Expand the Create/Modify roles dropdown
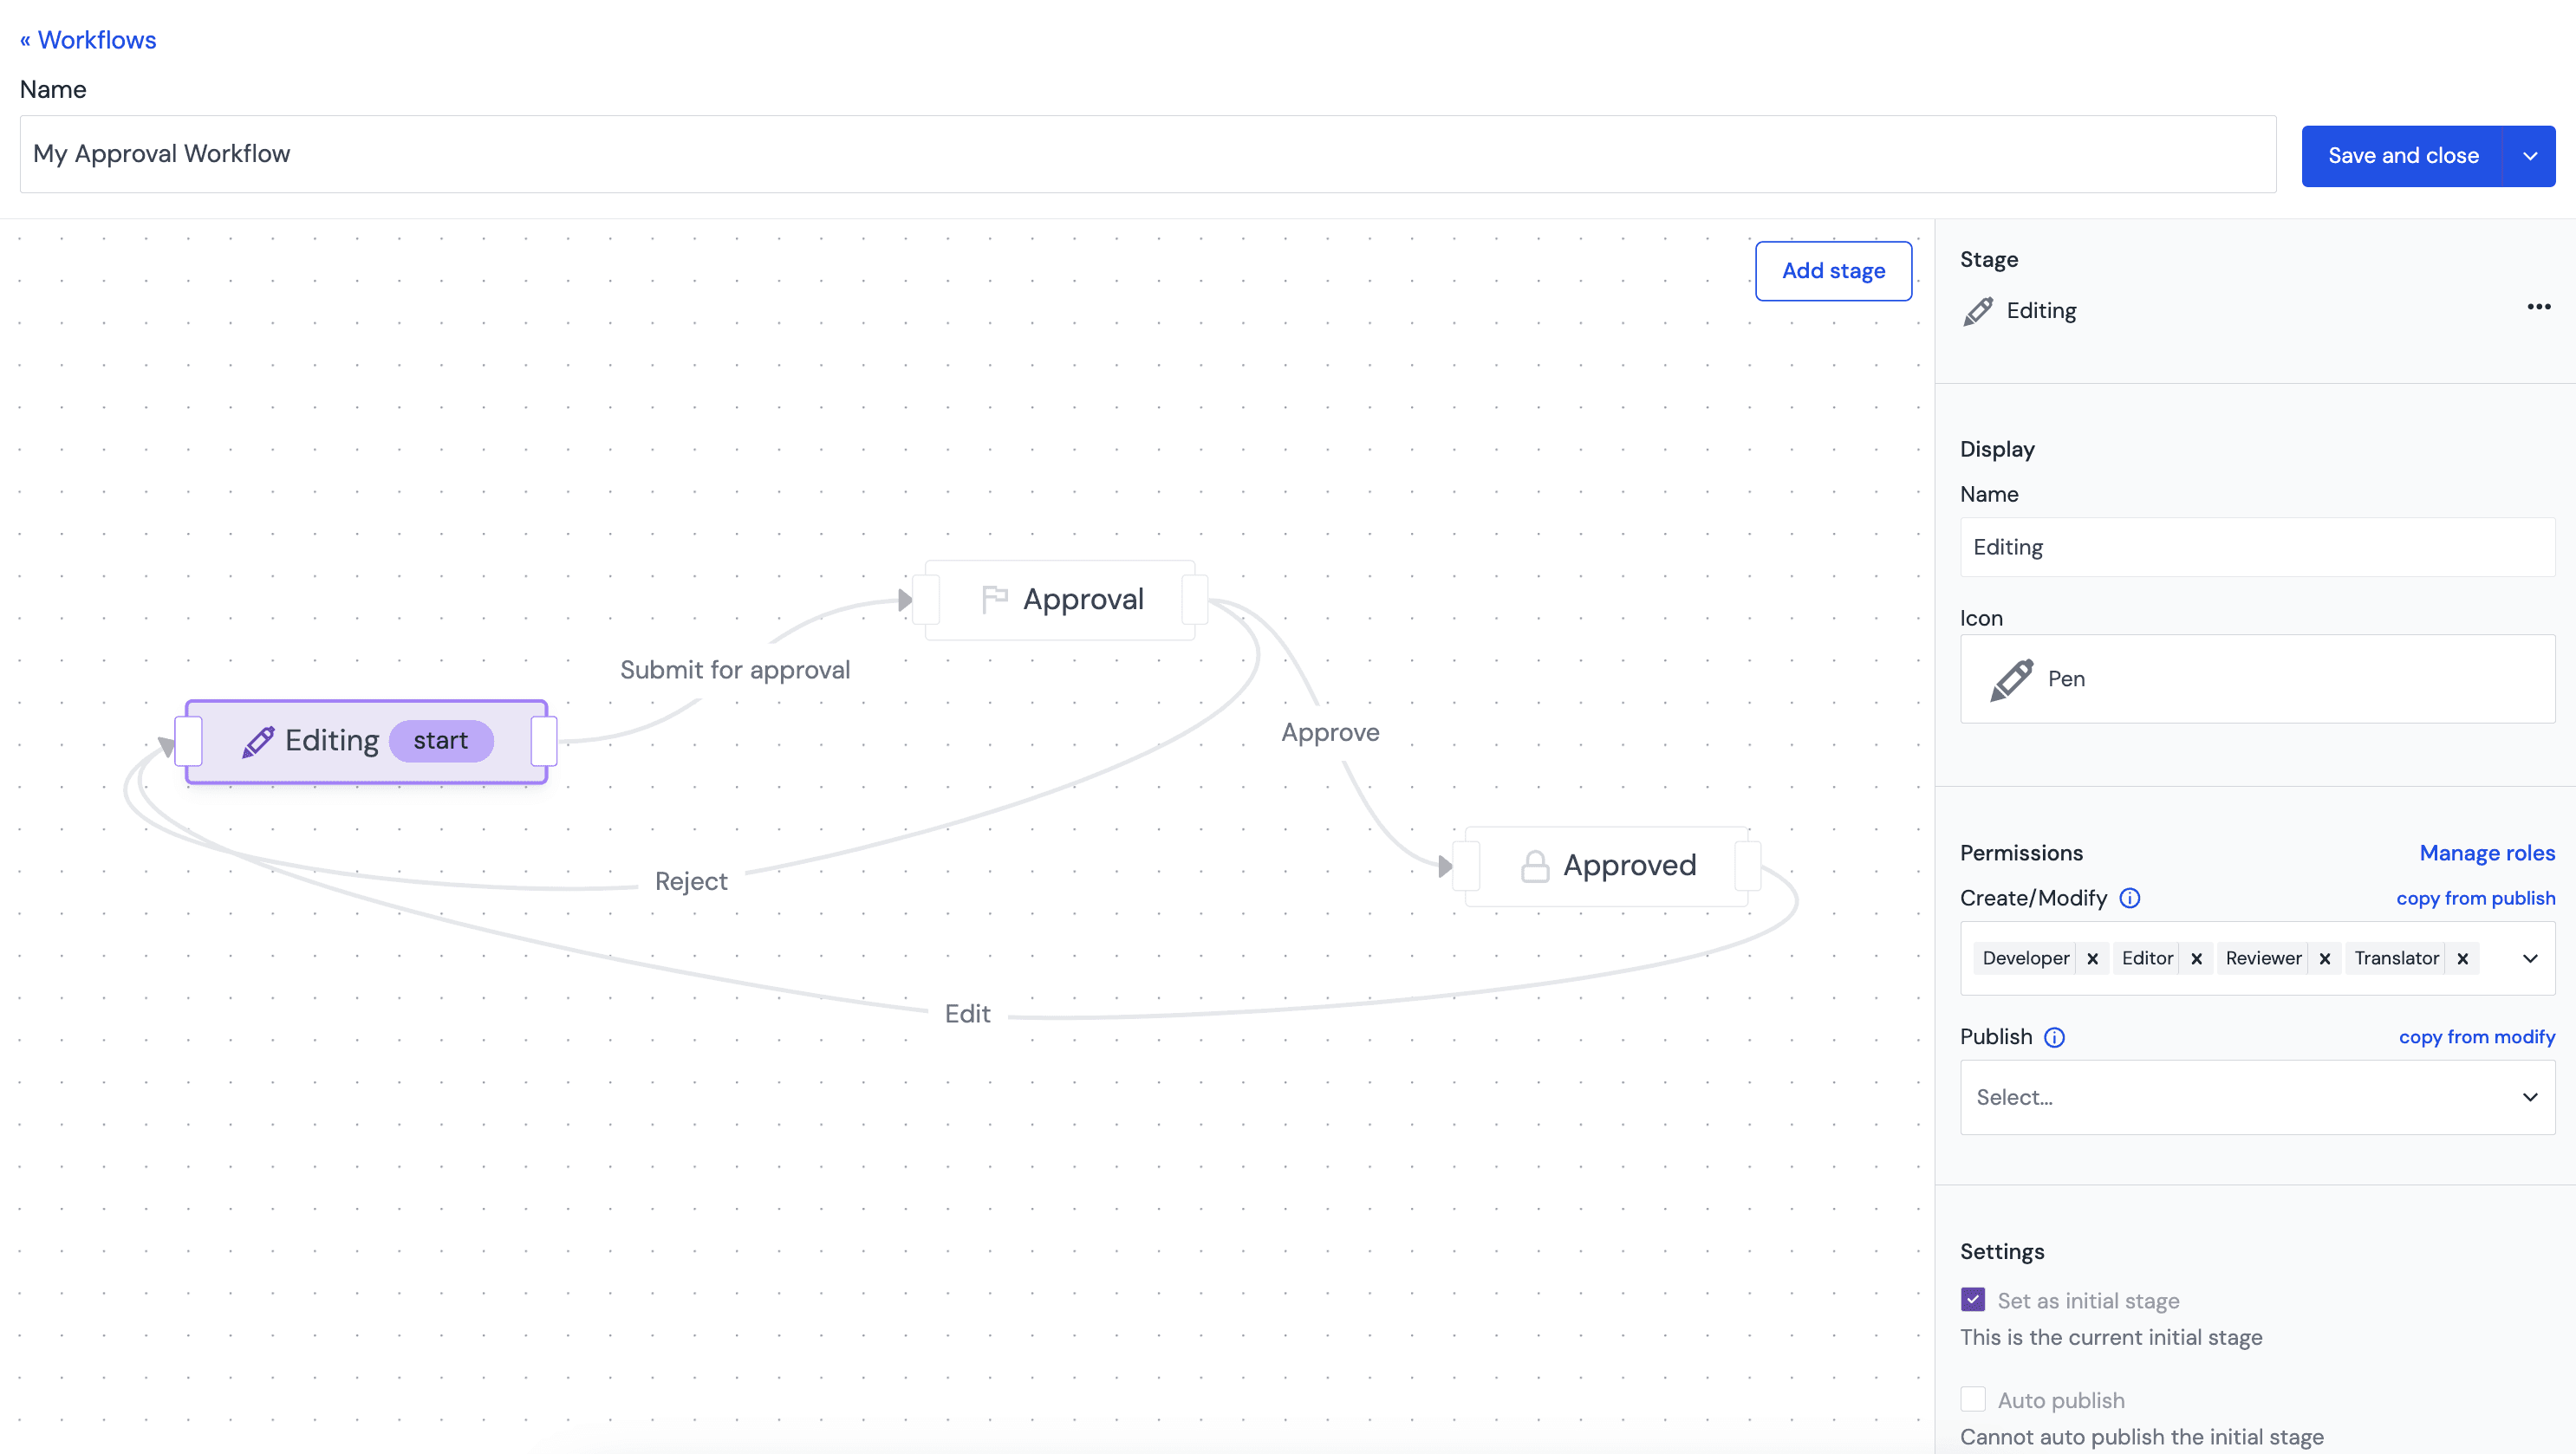 coord(2532,957)
